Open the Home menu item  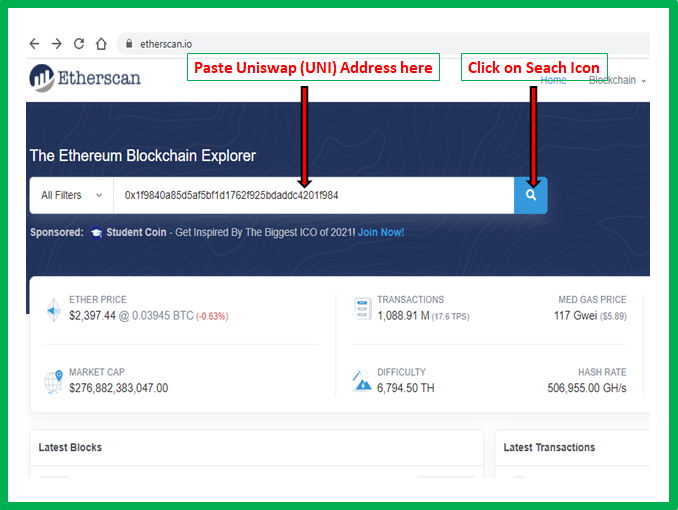(553, 80)
